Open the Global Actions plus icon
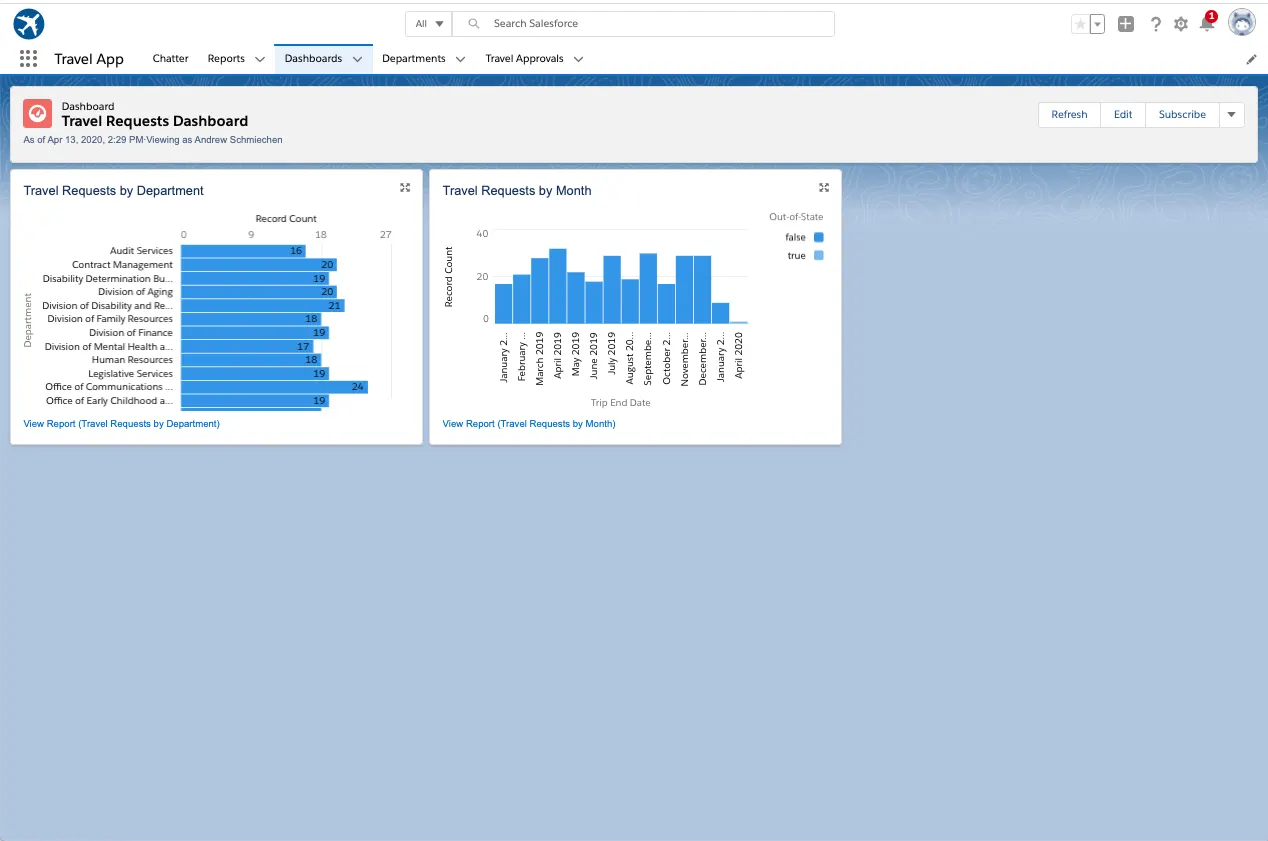This screenshot has width=1268, height=841. point(1126,24)
